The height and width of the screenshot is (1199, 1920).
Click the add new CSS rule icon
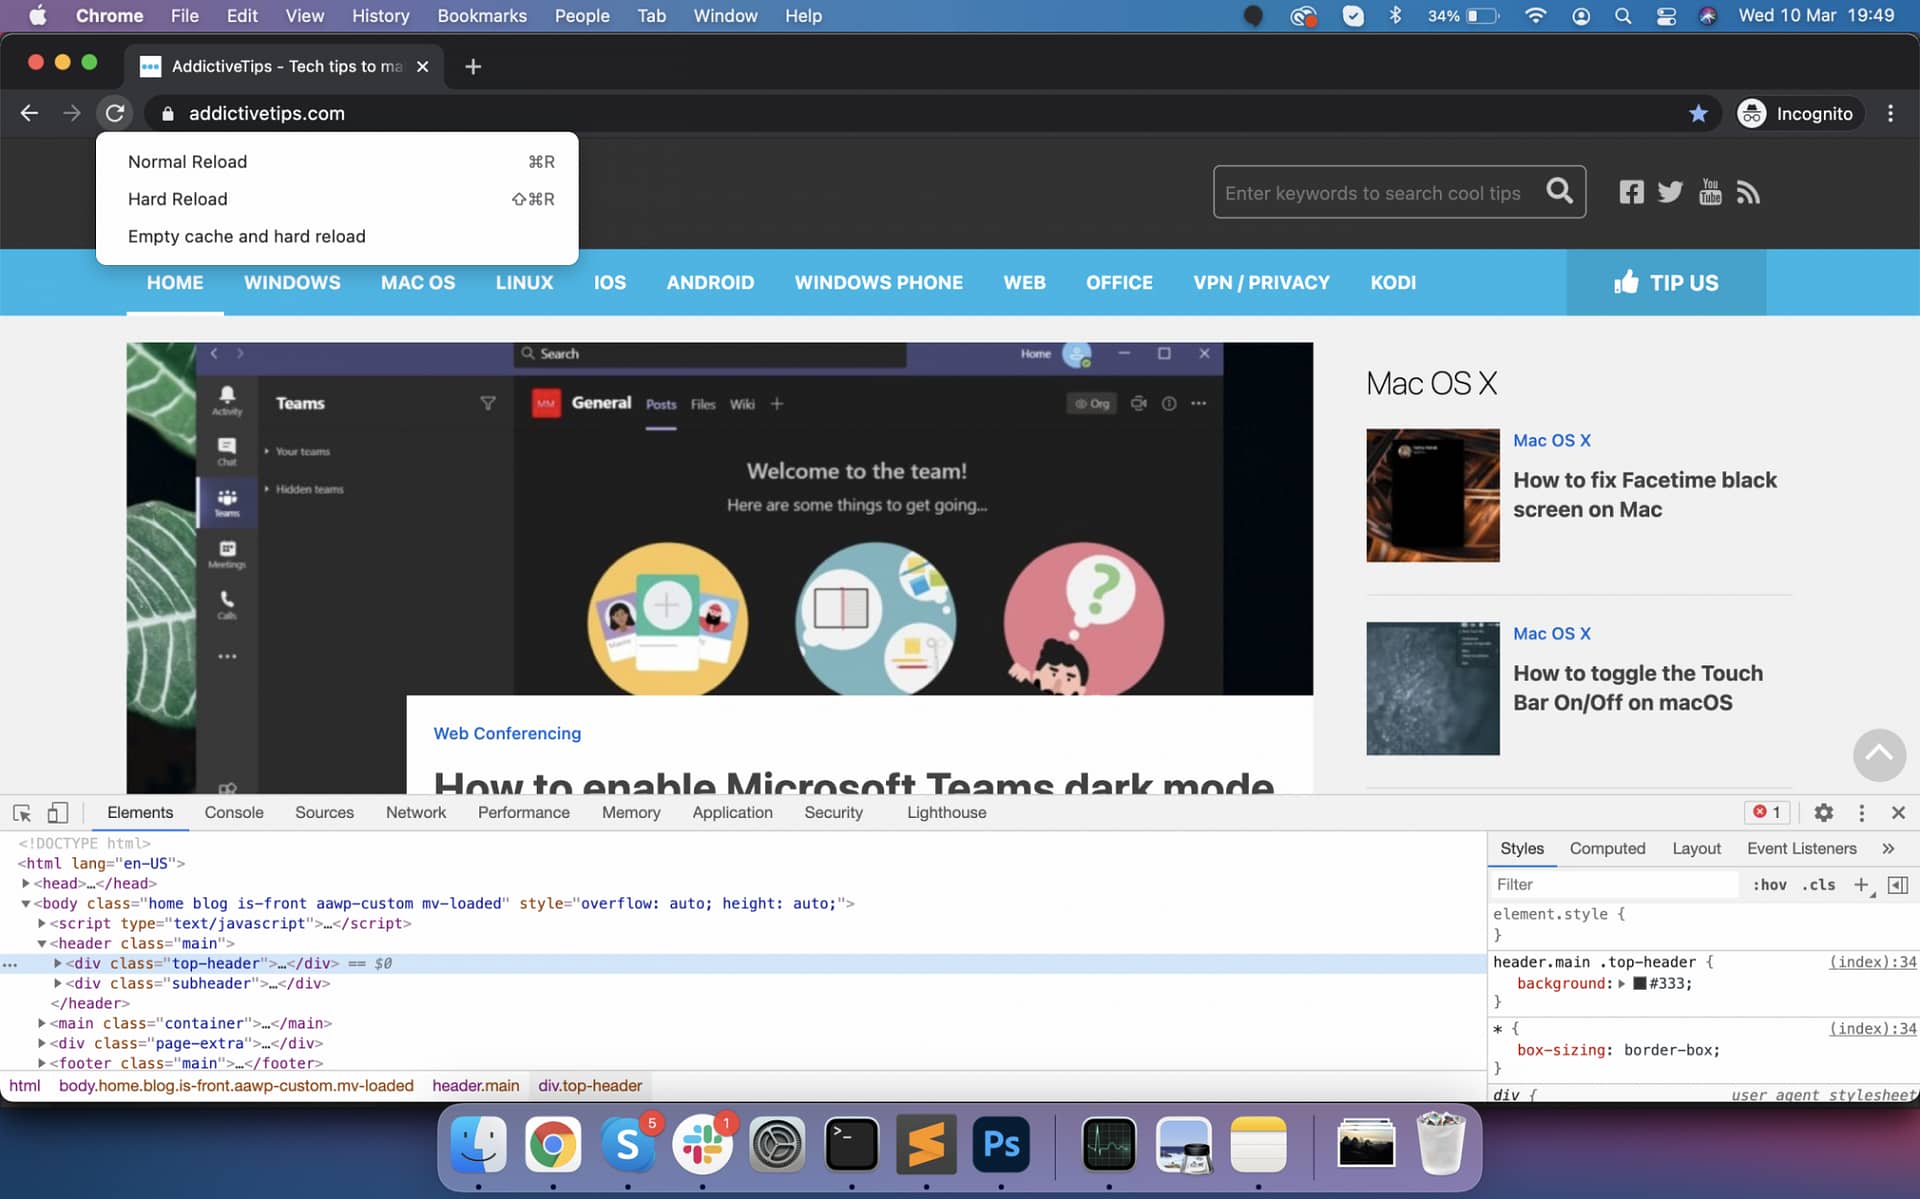point(1861,883)
